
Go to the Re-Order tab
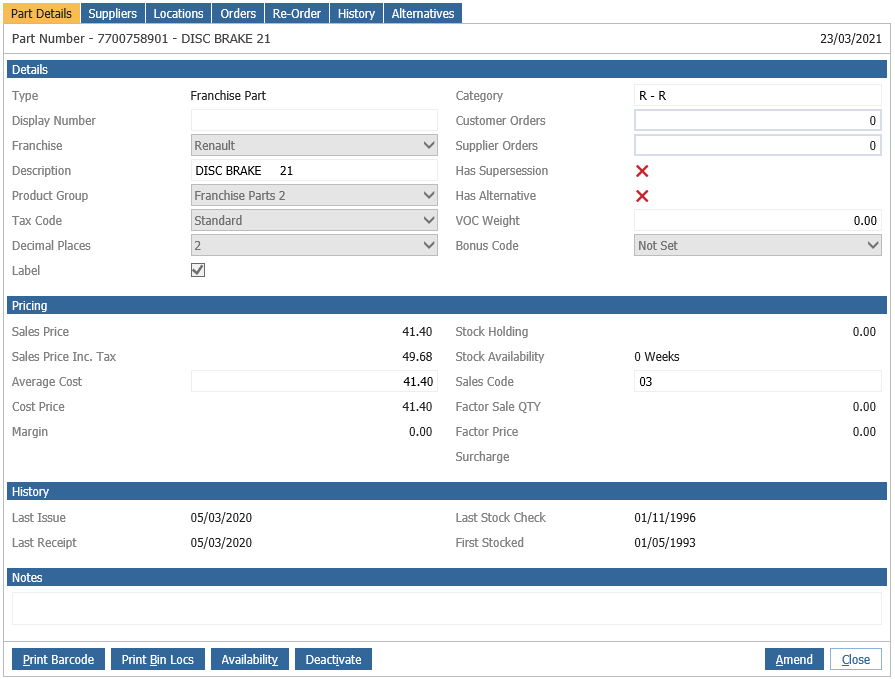point(295,14)
